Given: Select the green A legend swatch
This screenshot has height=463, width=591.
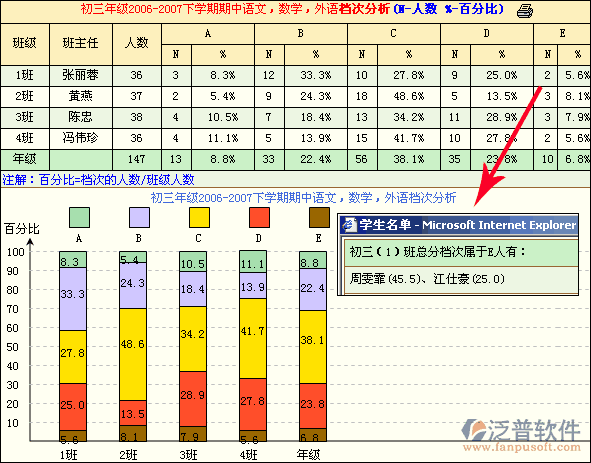Looking at the screenshot, I should (x=79, y=218).
